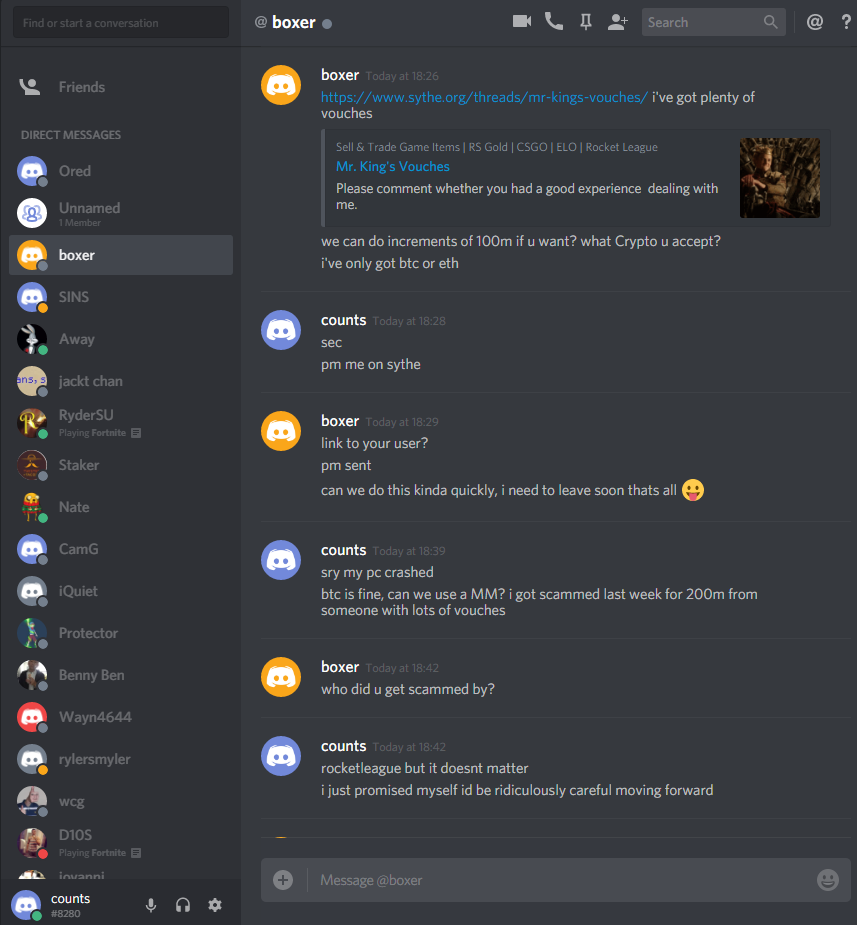Open pinned messages
This screenshot has width=857, height=925.
click(585, 22)
